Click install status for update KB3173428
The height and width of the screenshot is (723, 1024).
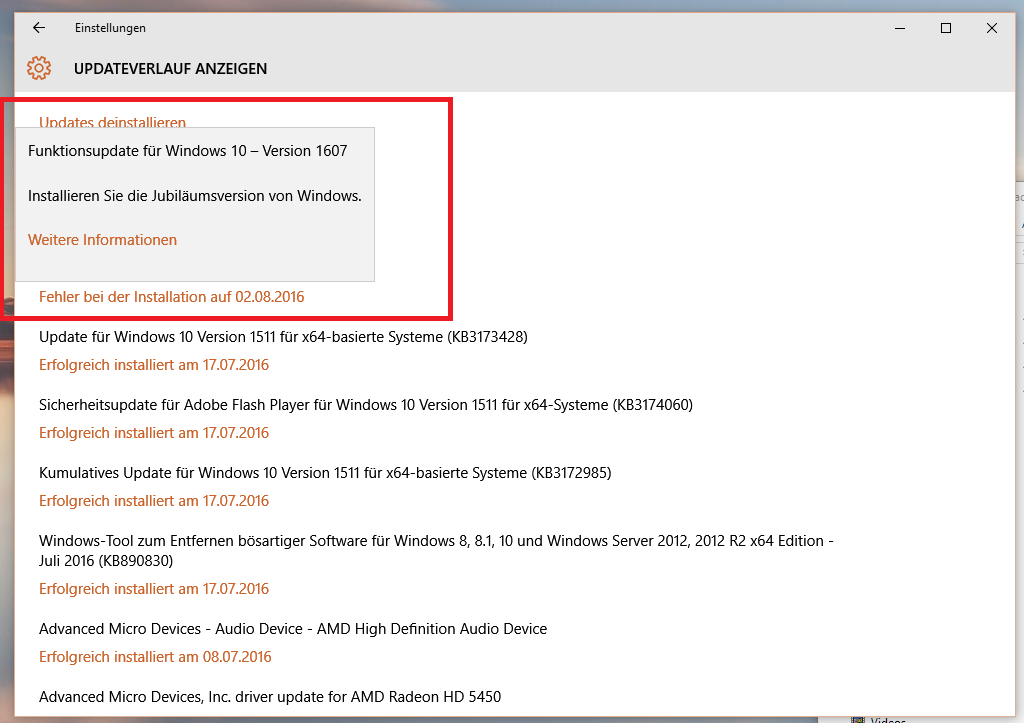click(x=154, y=364)
